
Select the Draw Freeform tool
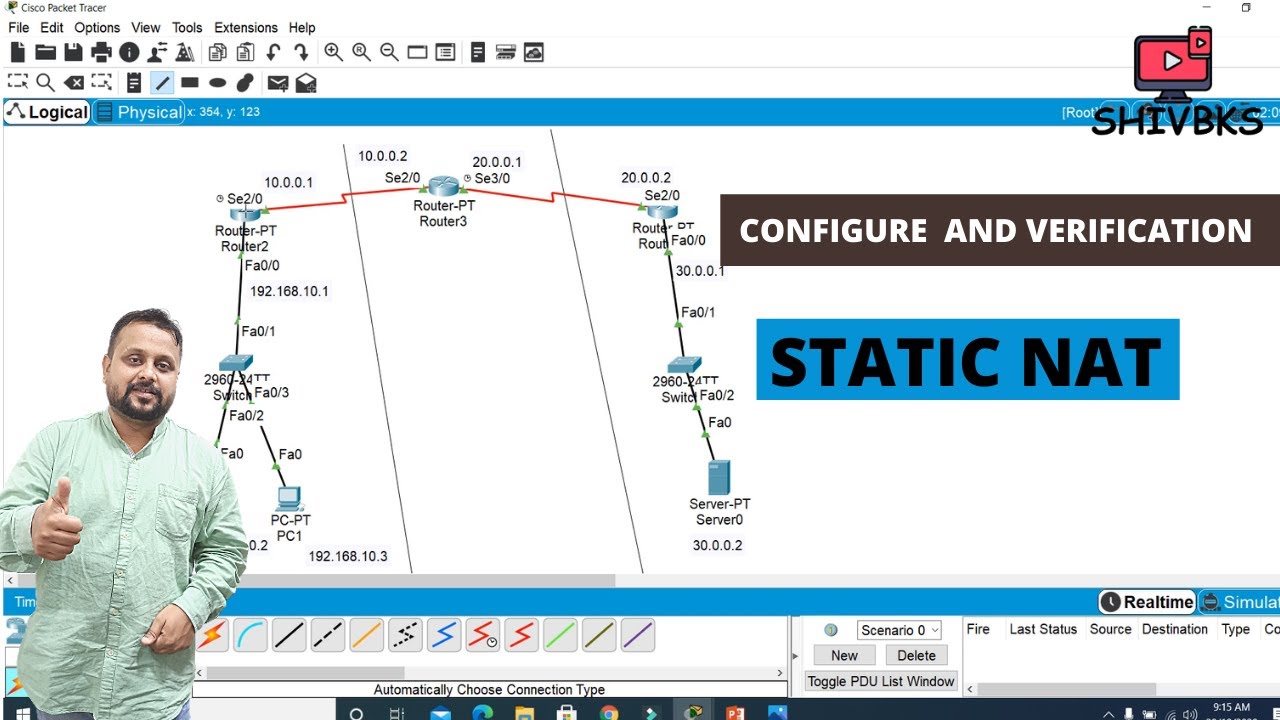coord(245,83)
